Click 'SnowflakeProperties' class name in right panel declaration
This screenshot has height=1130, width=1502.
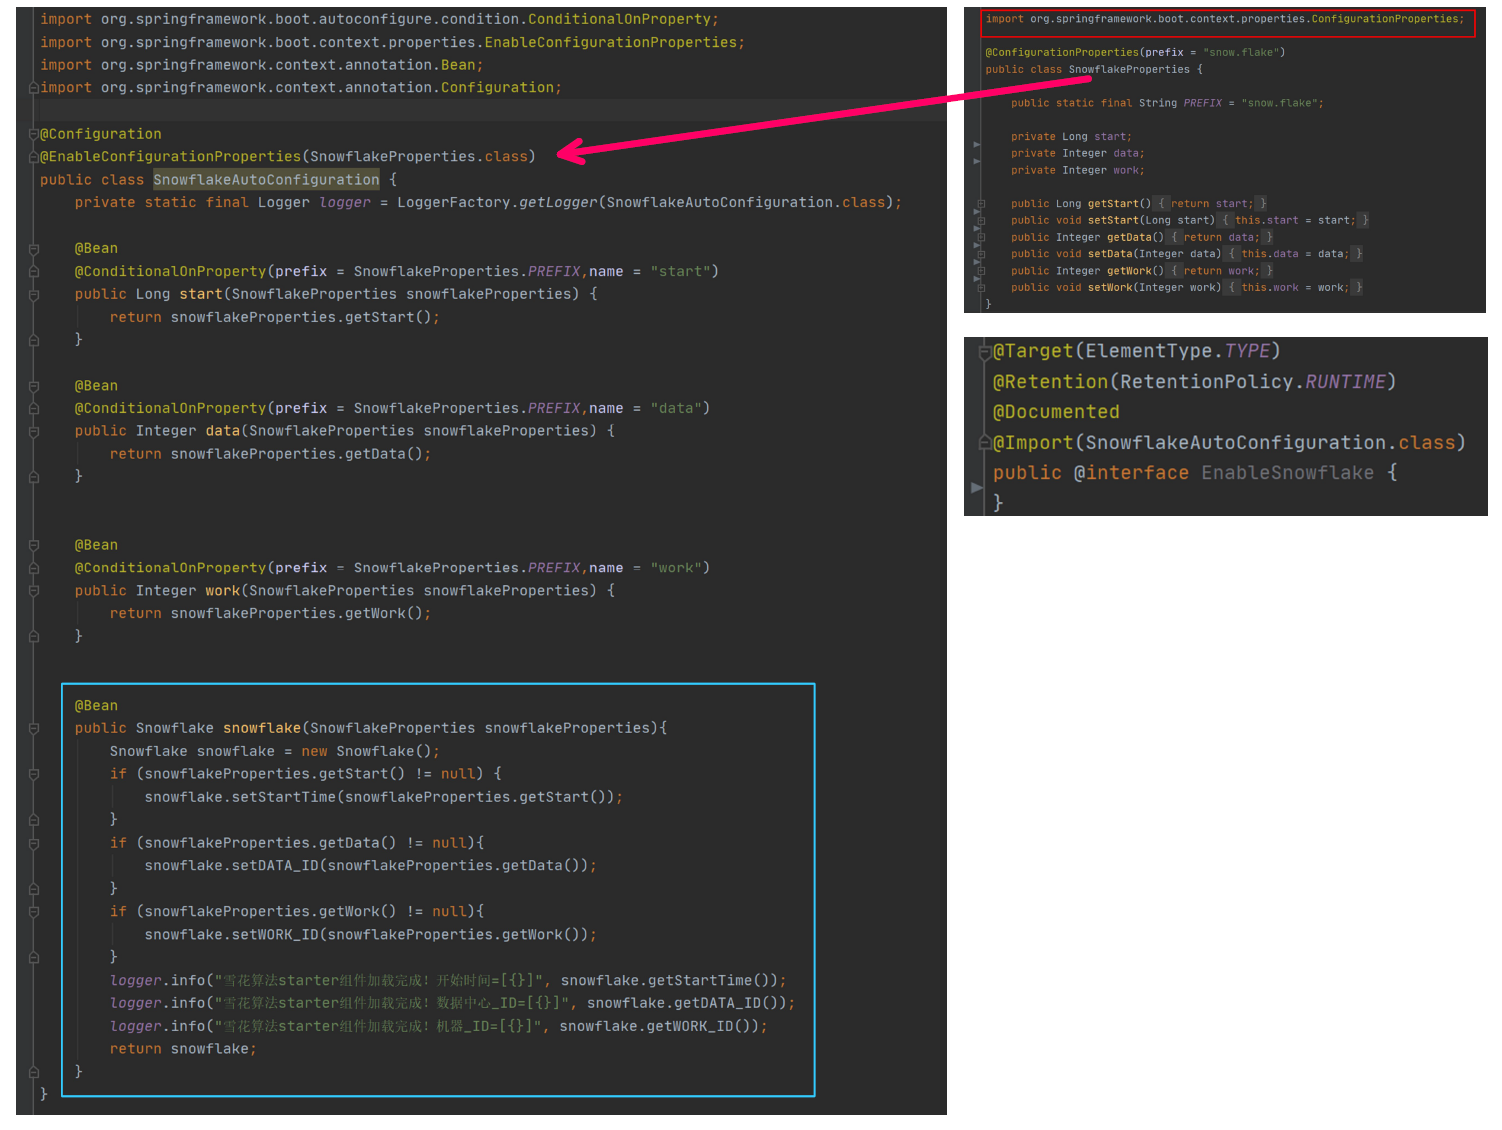point(1129,70)
